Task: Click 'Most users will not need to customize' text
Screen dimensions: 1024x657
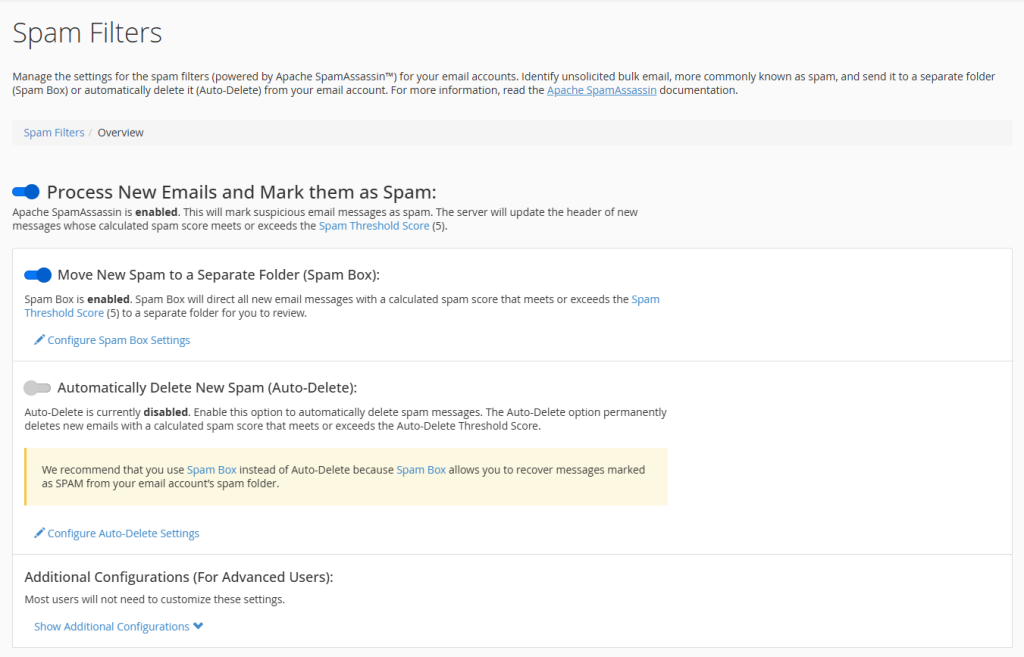Action: pyautogui.click(x=155, y=600)
